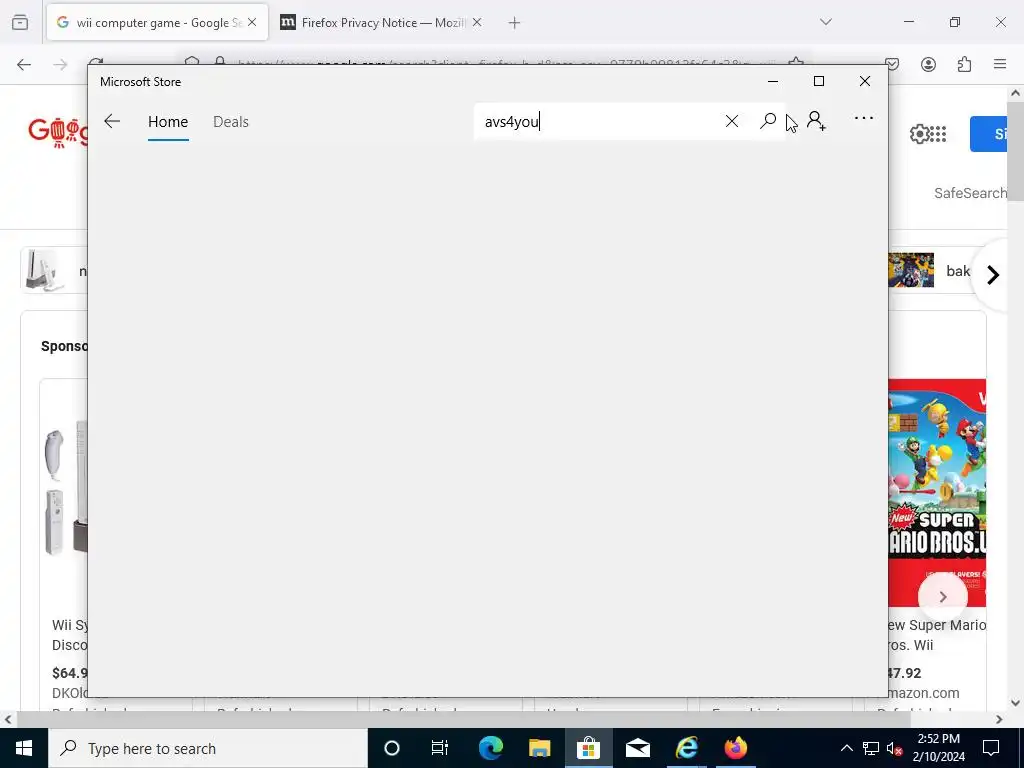Open Mail from the taskbar

[x=637, y=748]
